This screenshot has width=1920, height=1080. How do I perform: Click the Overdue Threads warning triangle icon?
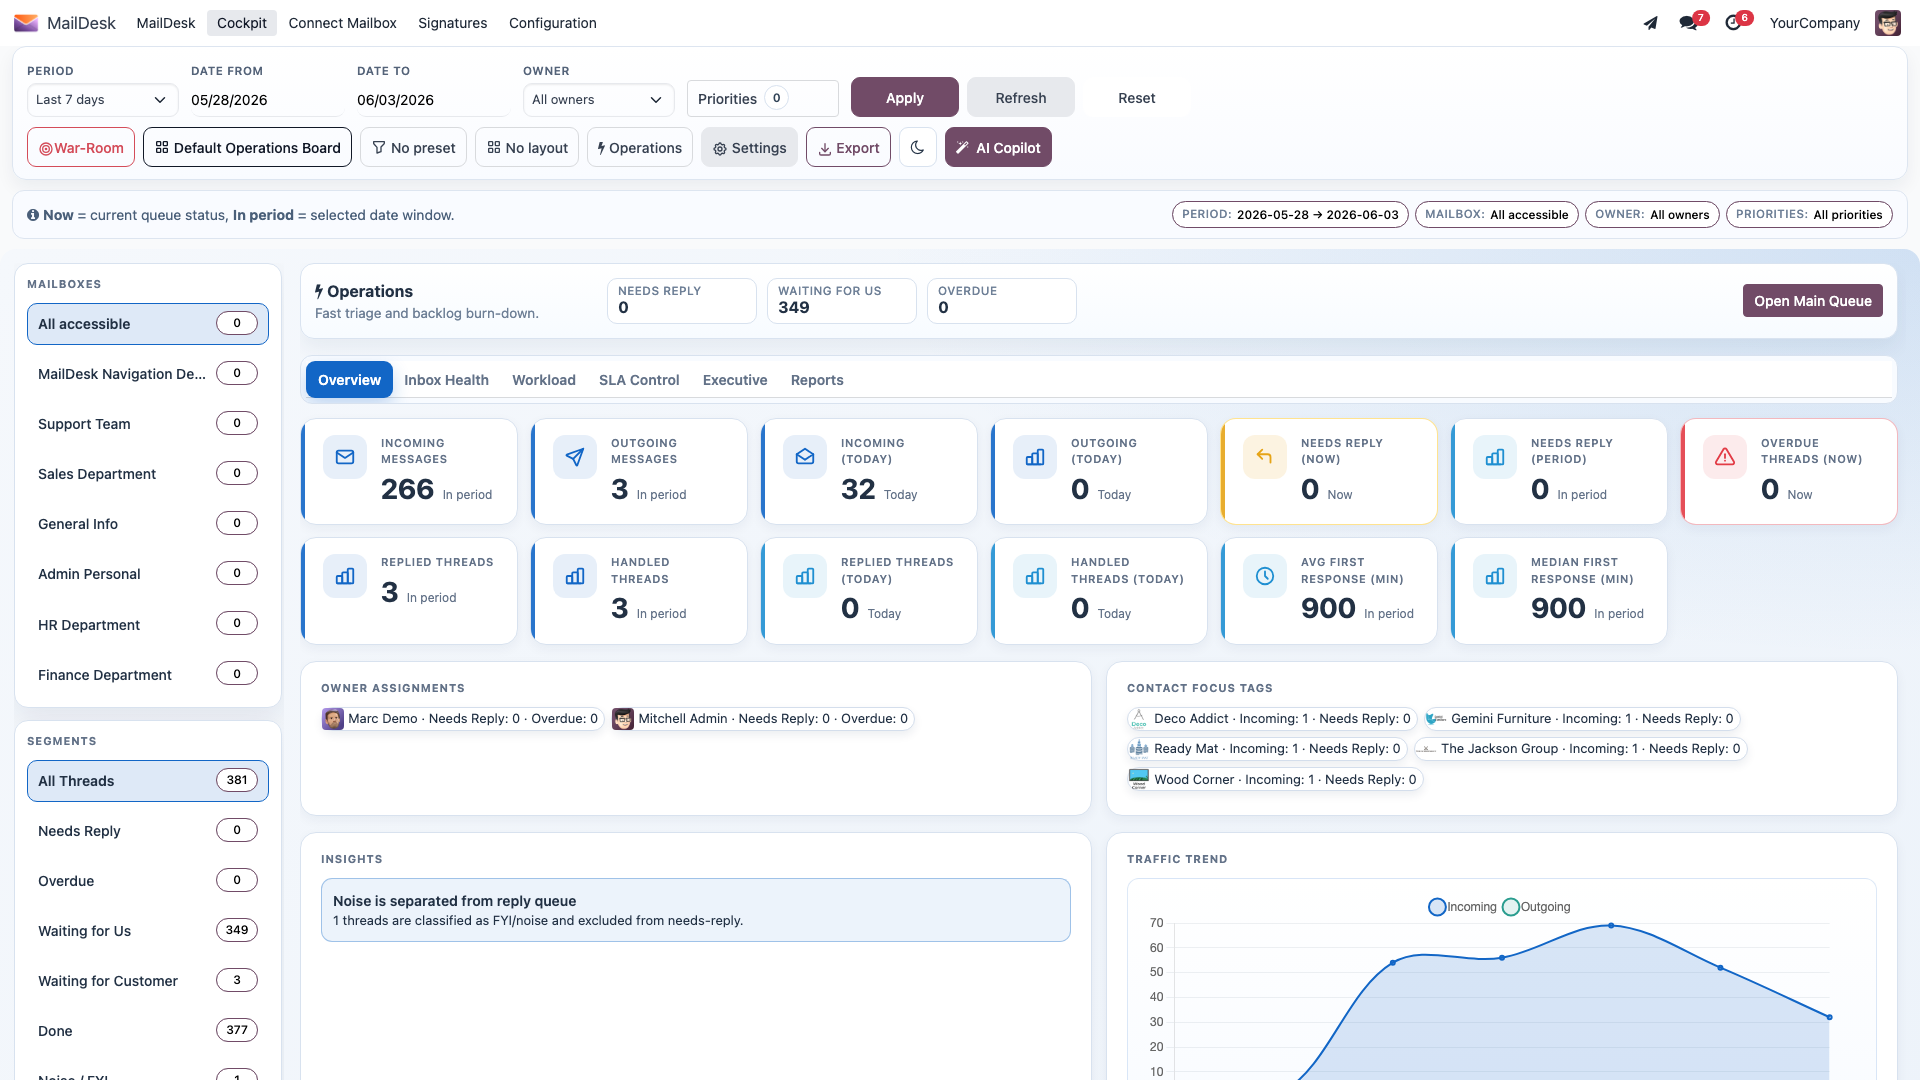1725,457
